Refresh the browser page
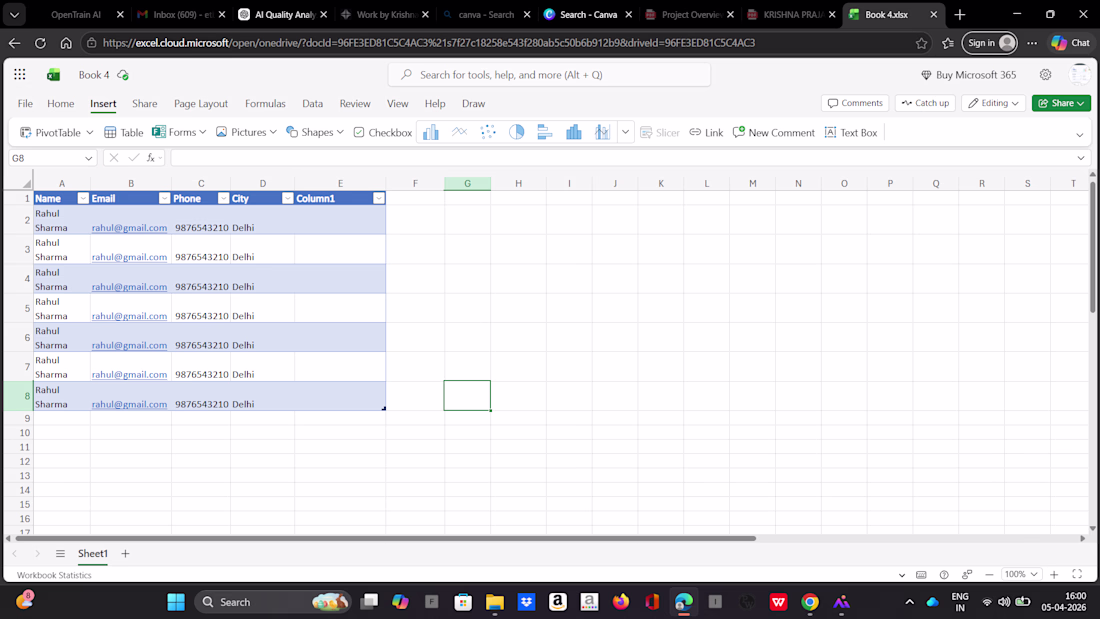The width and height of the screenshot is (1100, 619). (40, 43)
